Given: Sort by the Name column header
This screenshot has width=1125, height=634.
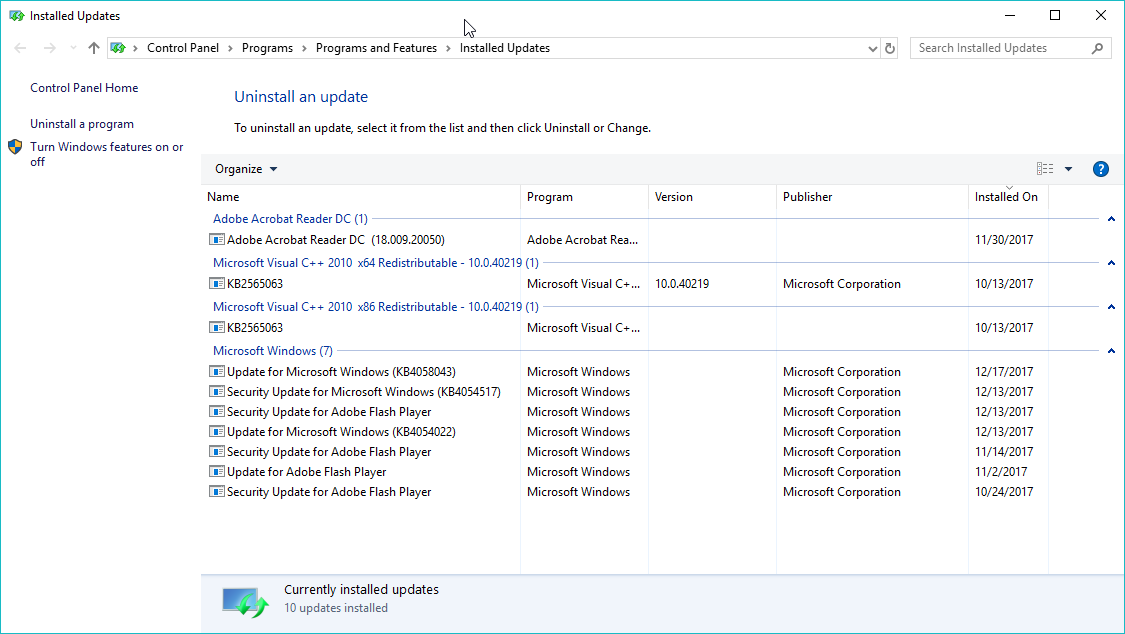Looking at the screenshot, I should 361,197.
